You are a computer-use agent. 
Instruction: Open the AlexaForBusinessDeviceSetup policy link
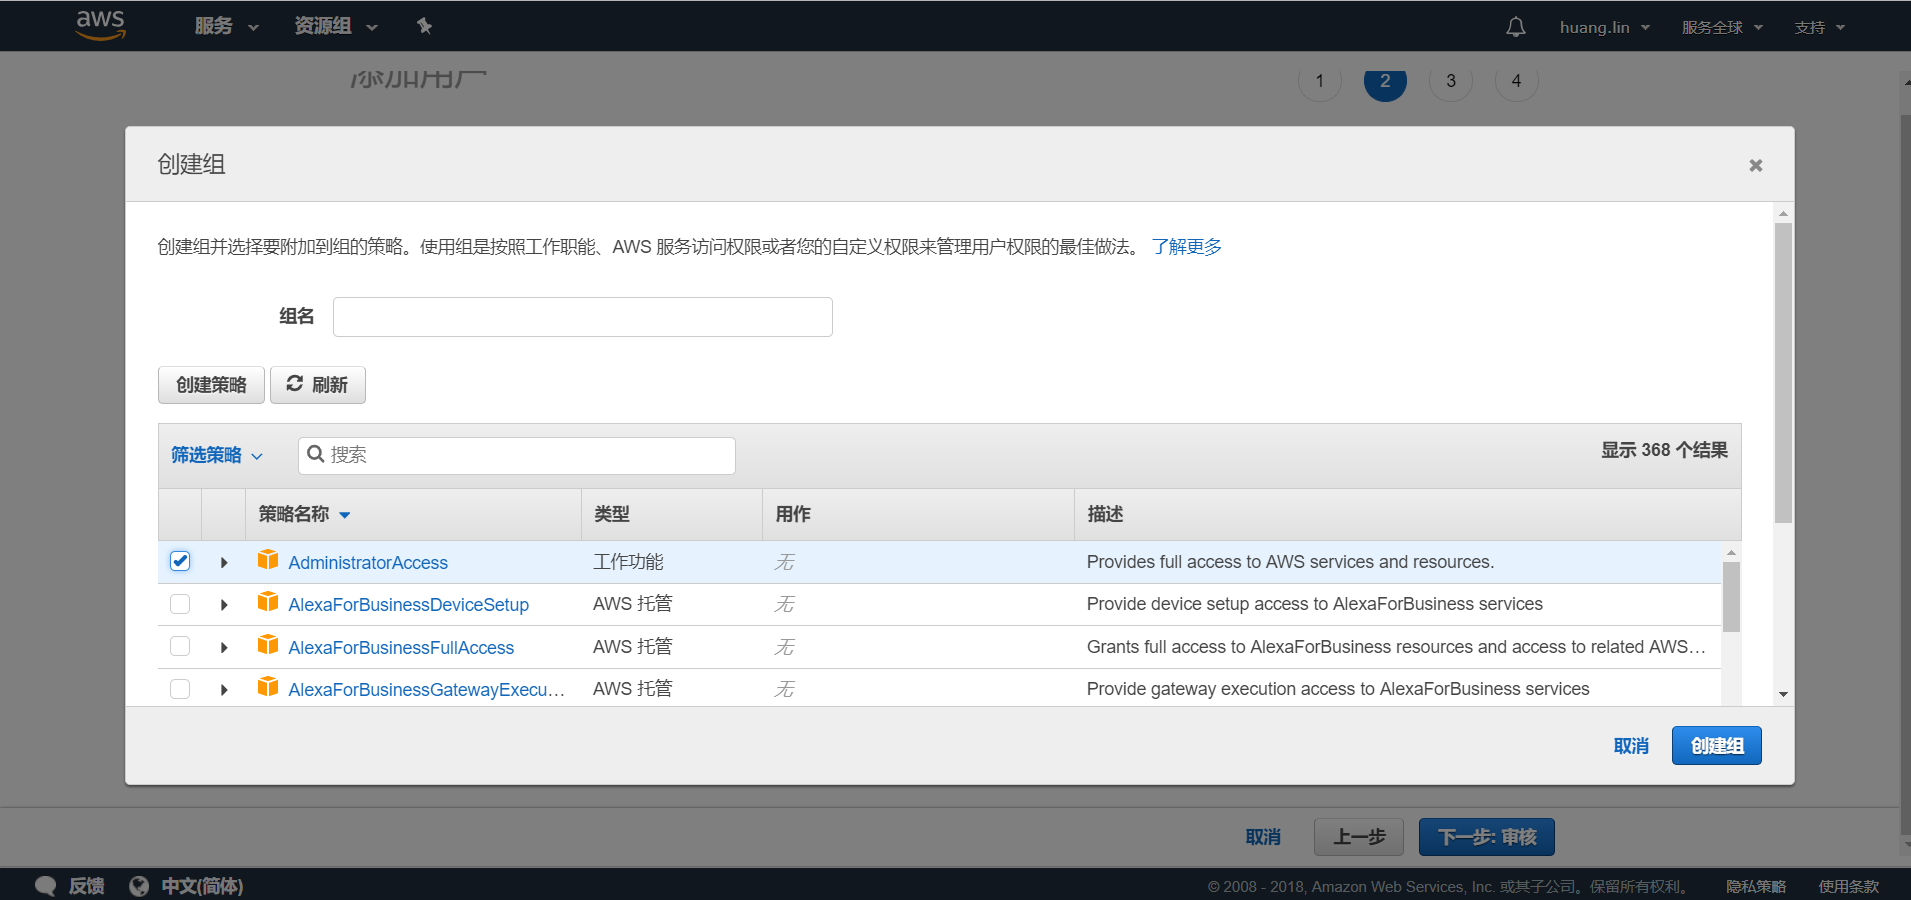[408, 605]
